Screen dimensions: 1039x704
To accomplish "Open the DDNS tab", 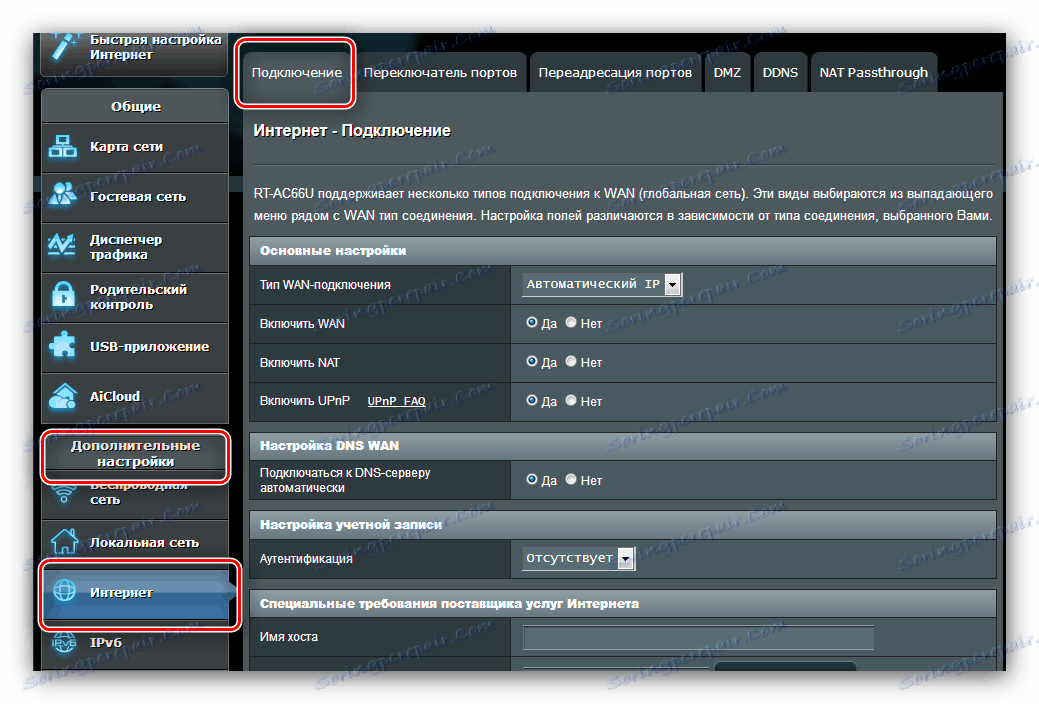I will [x=780, y=72].
